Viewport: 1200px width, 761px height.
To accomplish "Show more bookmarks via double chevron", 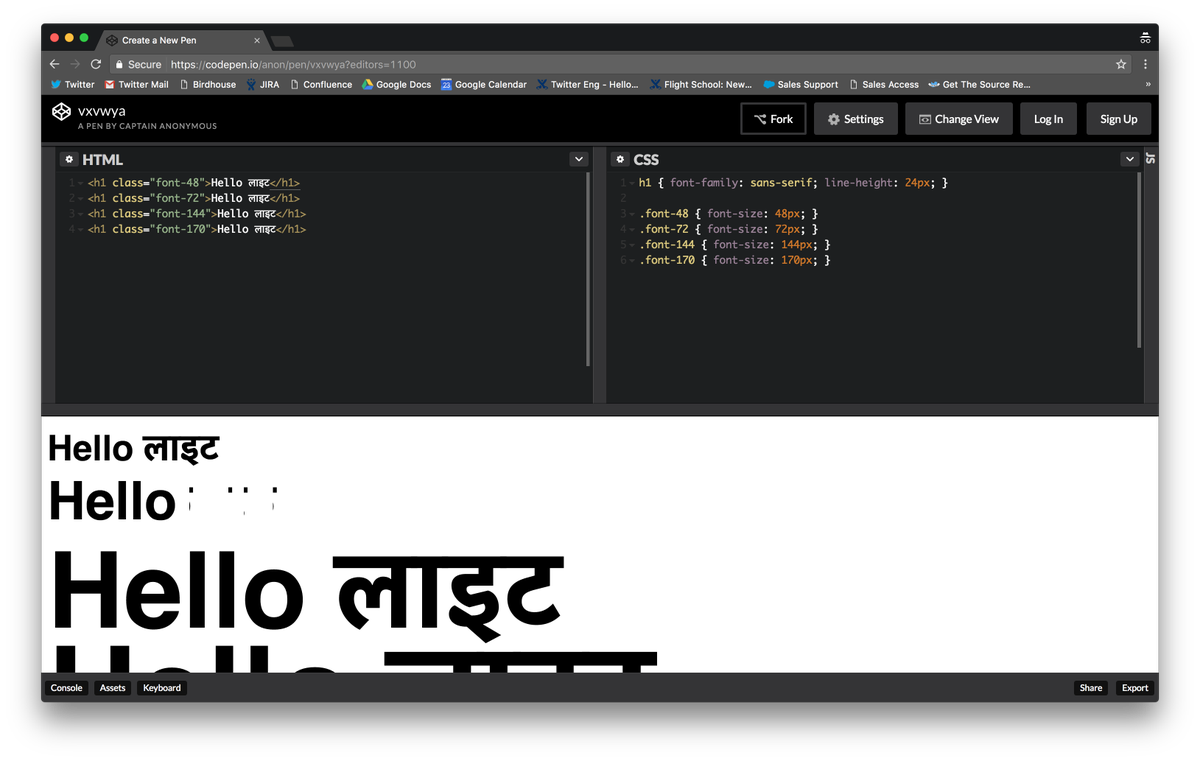I will (x=1148, y=85).
